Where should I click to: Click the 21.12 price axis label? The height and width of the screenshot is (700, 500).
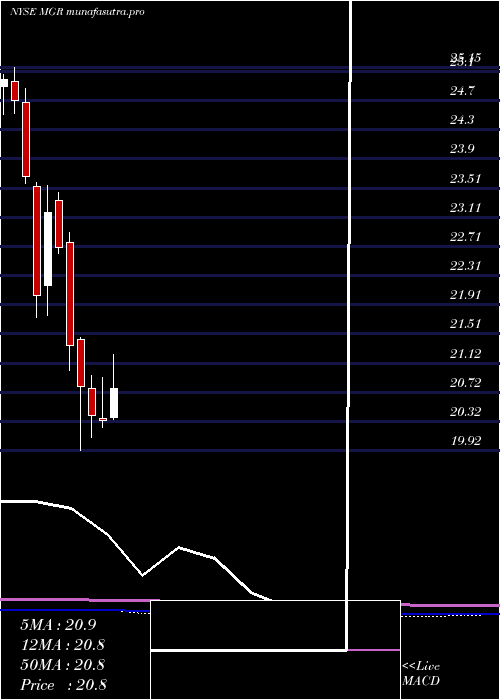click(x=465, y=354)
